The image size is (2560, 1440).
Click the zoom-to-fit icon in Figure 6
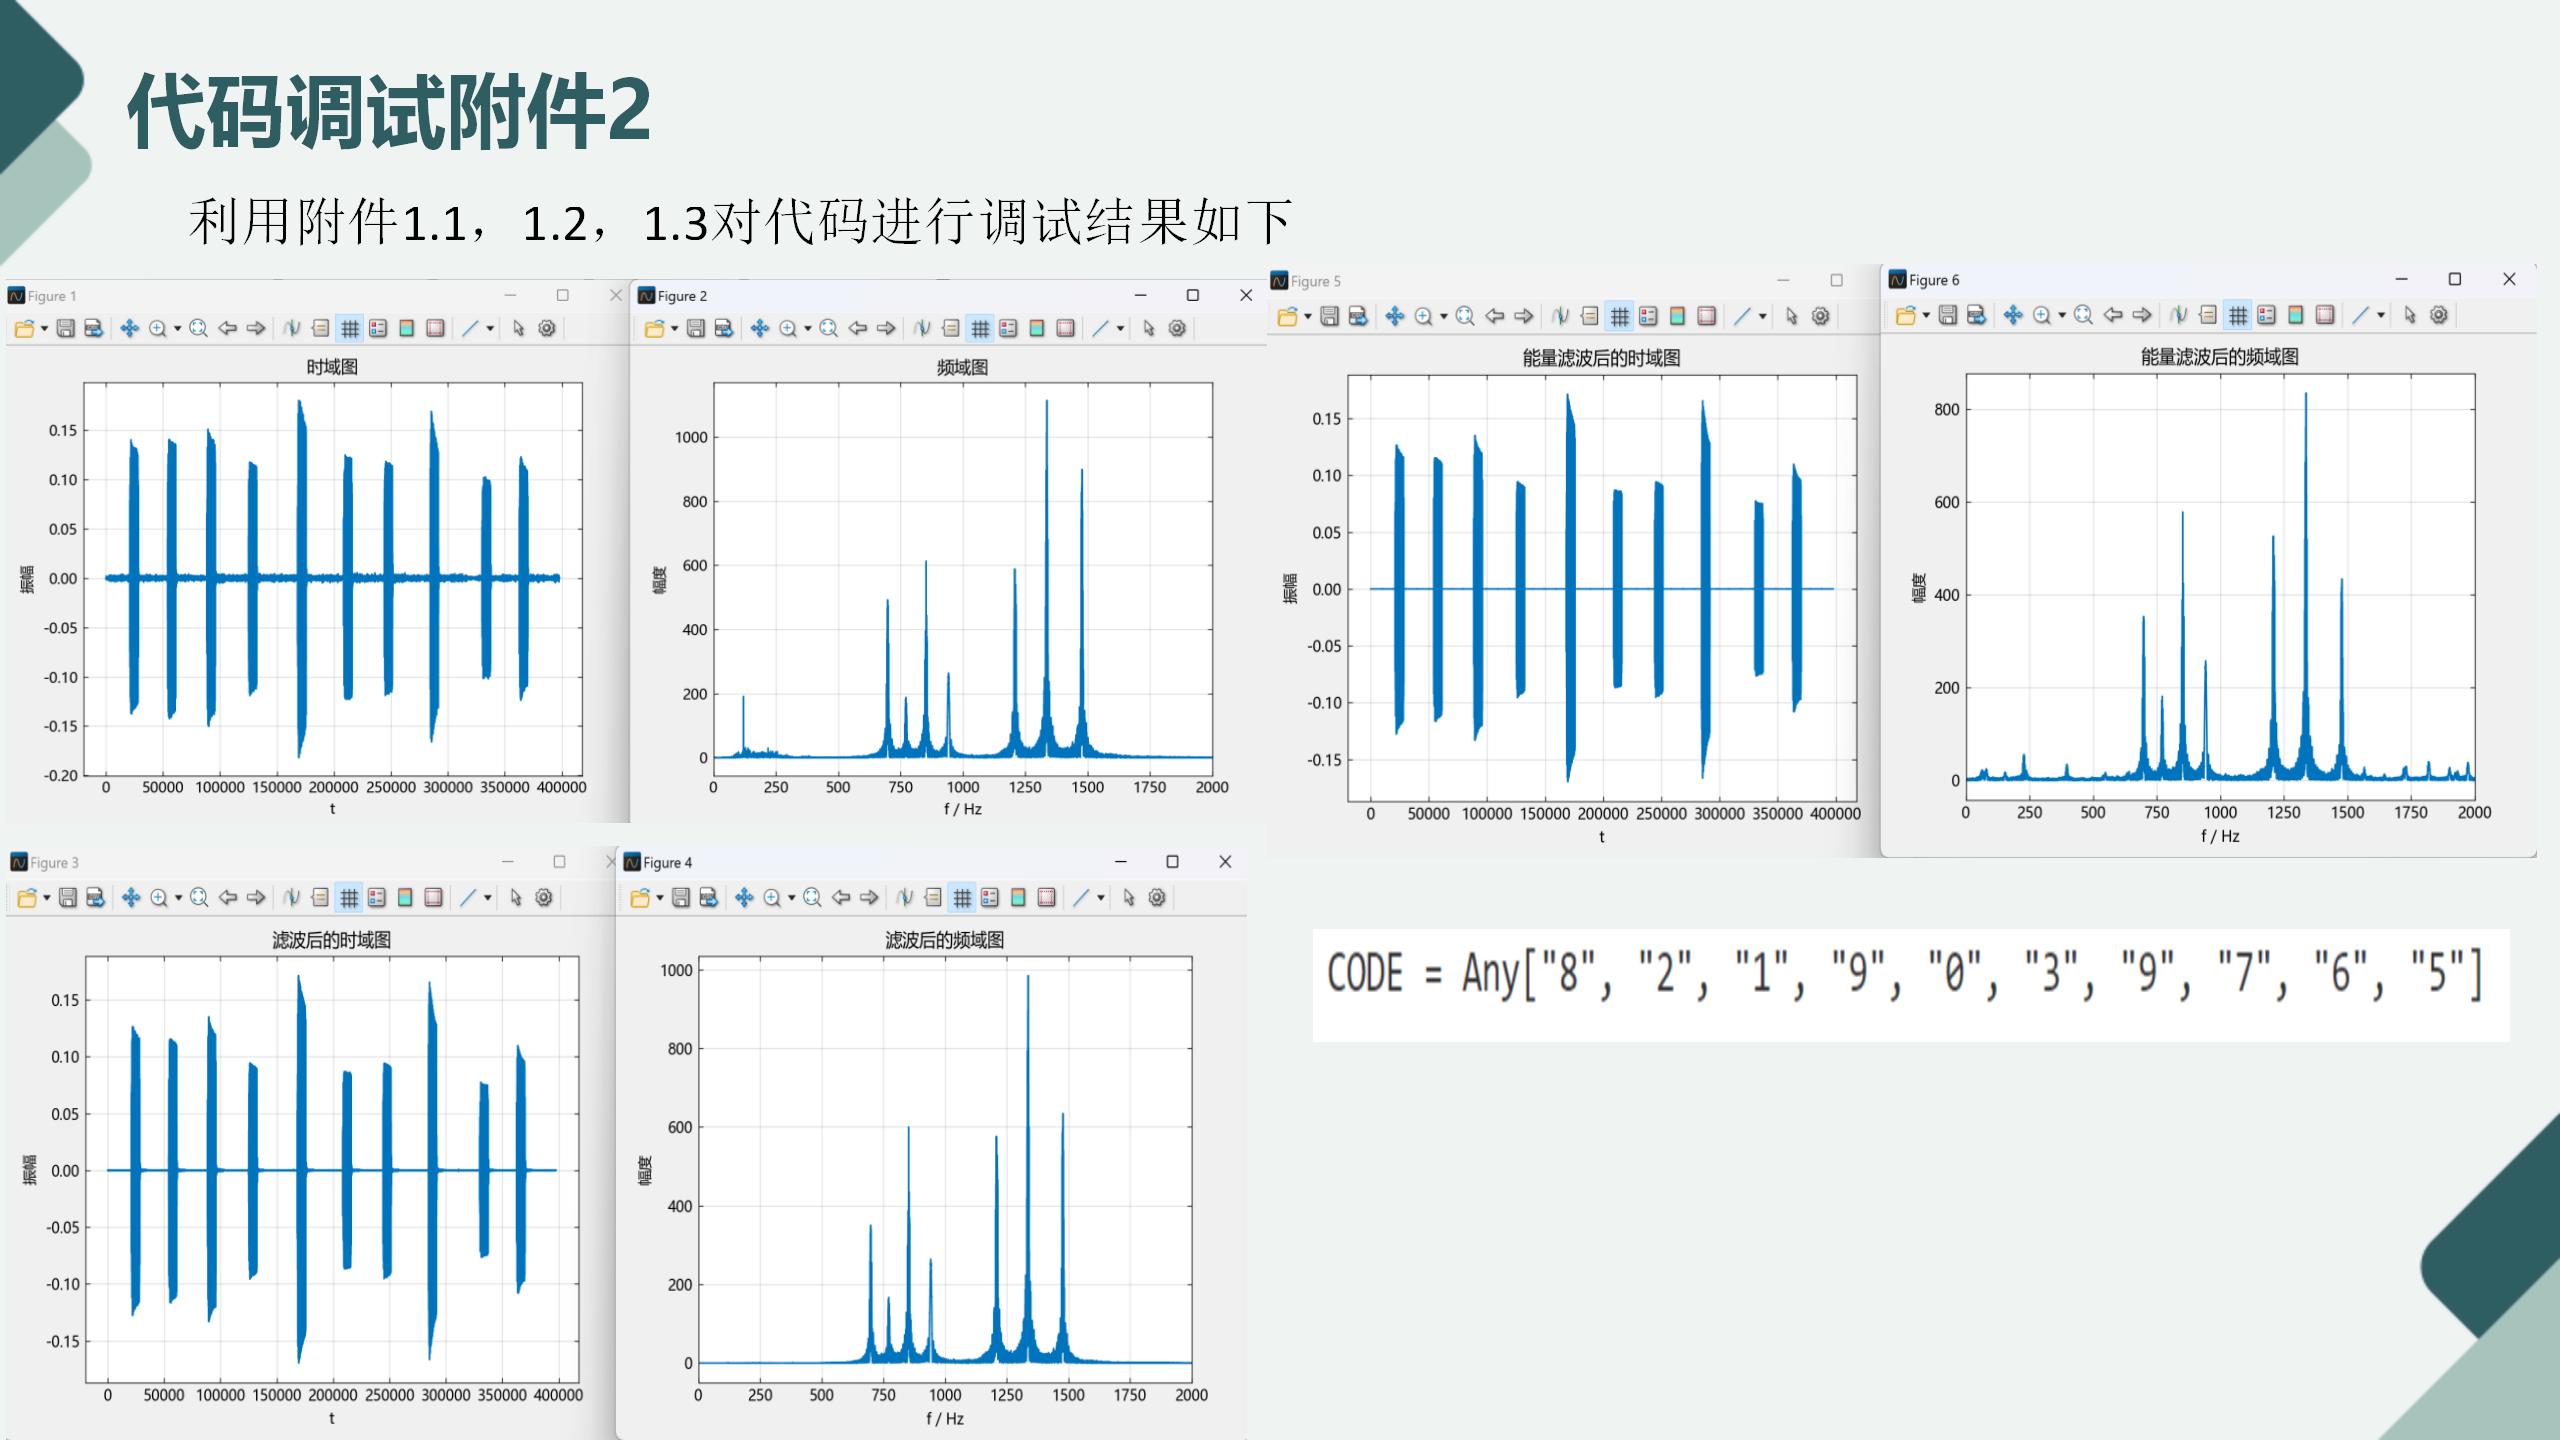[x=2083, y=315]
